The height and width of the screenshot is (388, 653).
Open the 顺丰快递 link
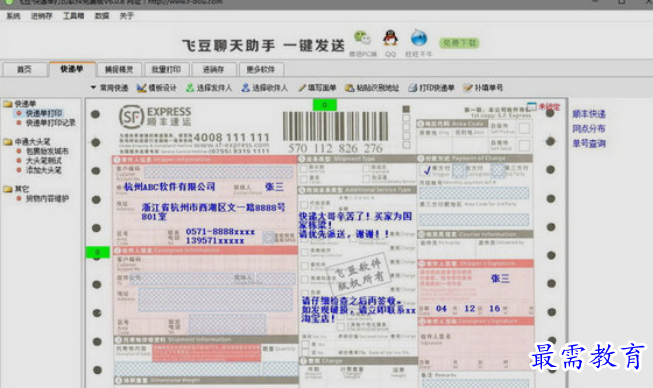click(x=588, y=114)
